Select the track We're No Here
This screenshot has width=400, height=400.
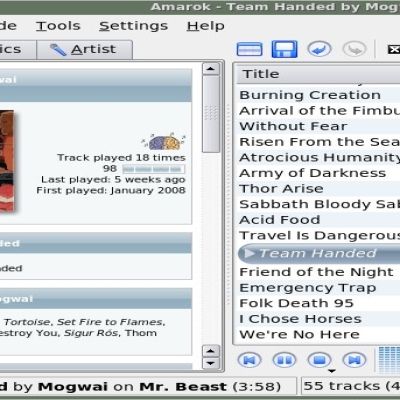click(318, 334)
